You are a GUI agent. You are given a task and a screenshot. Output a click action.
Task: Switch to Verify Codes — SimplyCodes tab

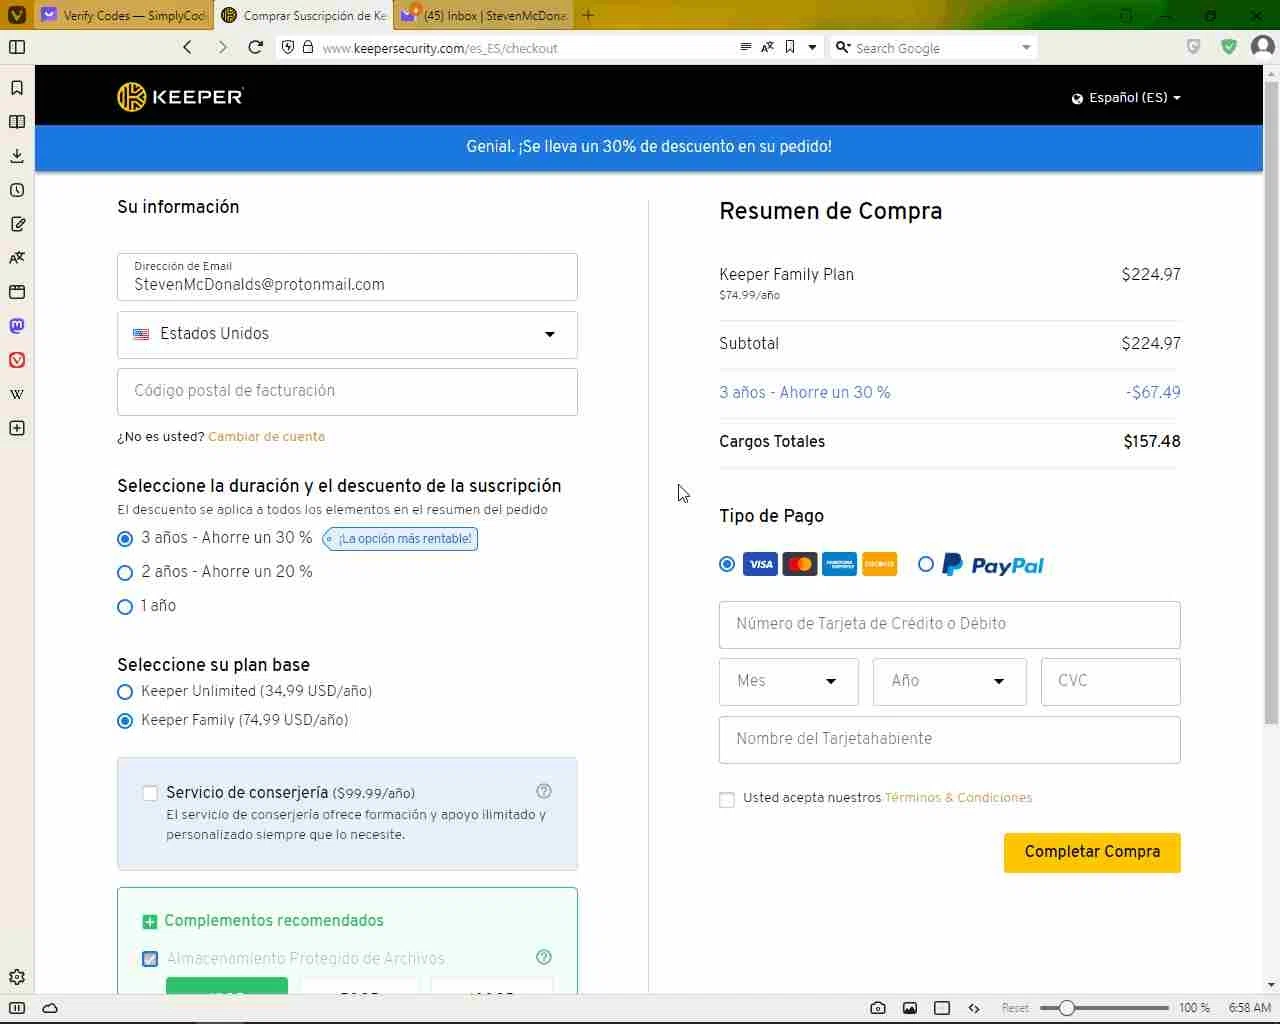[x=124, y=15]
